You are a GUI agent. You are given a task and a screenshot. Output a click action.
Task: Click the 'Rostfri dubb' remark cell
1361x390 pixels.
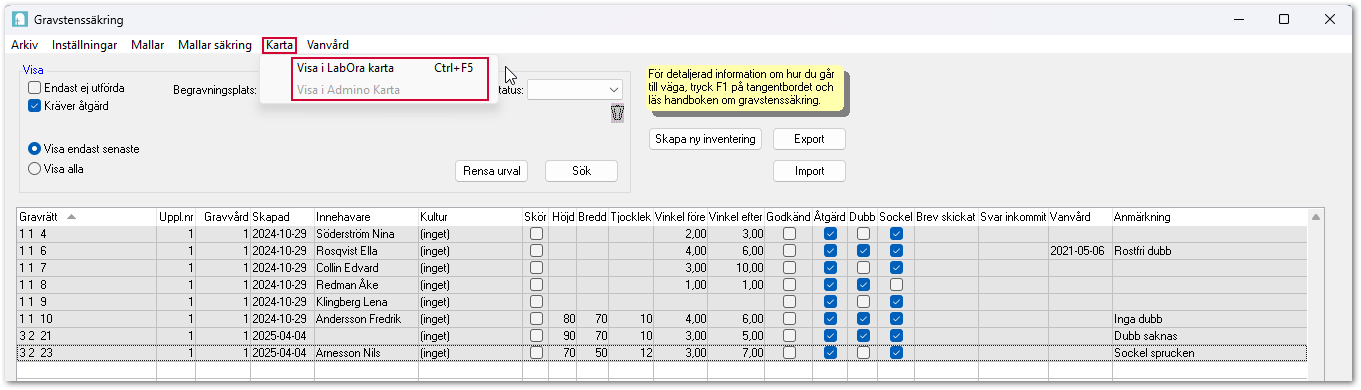click(x=1210, y=251)
